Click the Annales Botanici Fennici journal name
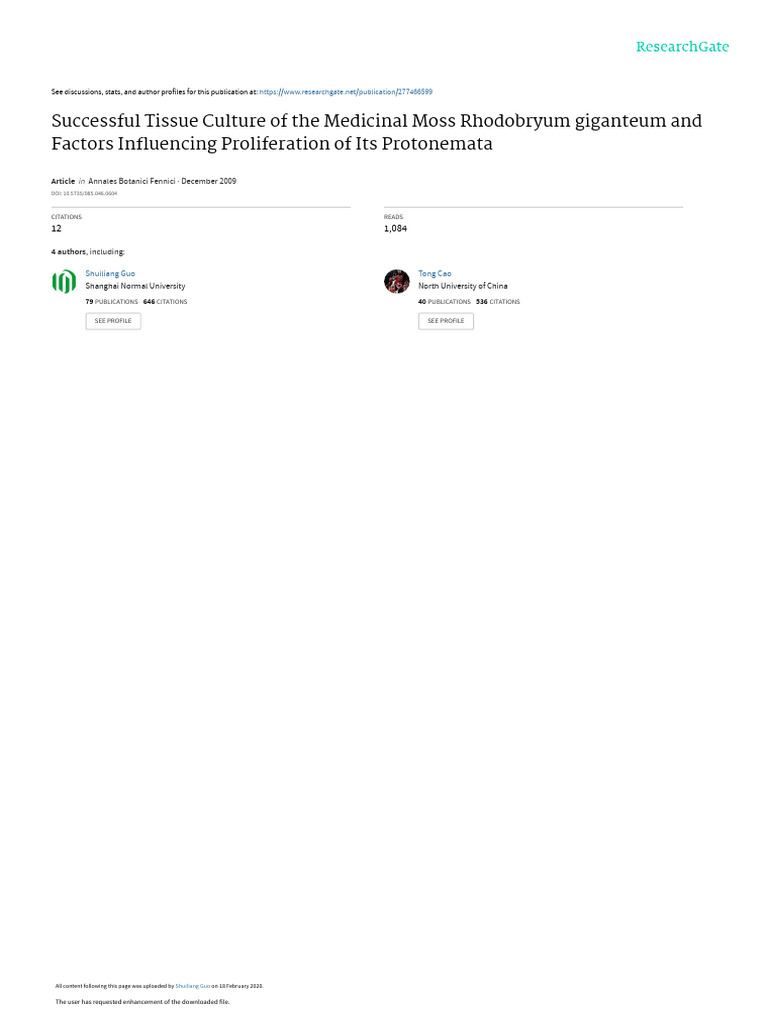768x1024 pixels. click(x=132, y=182)
